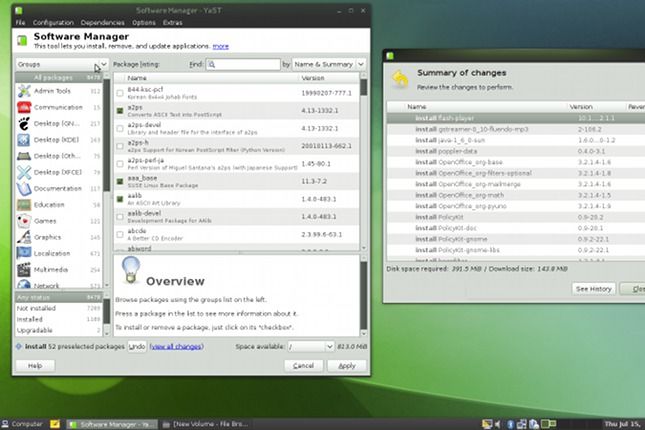Select the Localization group flag icon

pyautogui.click(x=24, y=253)
